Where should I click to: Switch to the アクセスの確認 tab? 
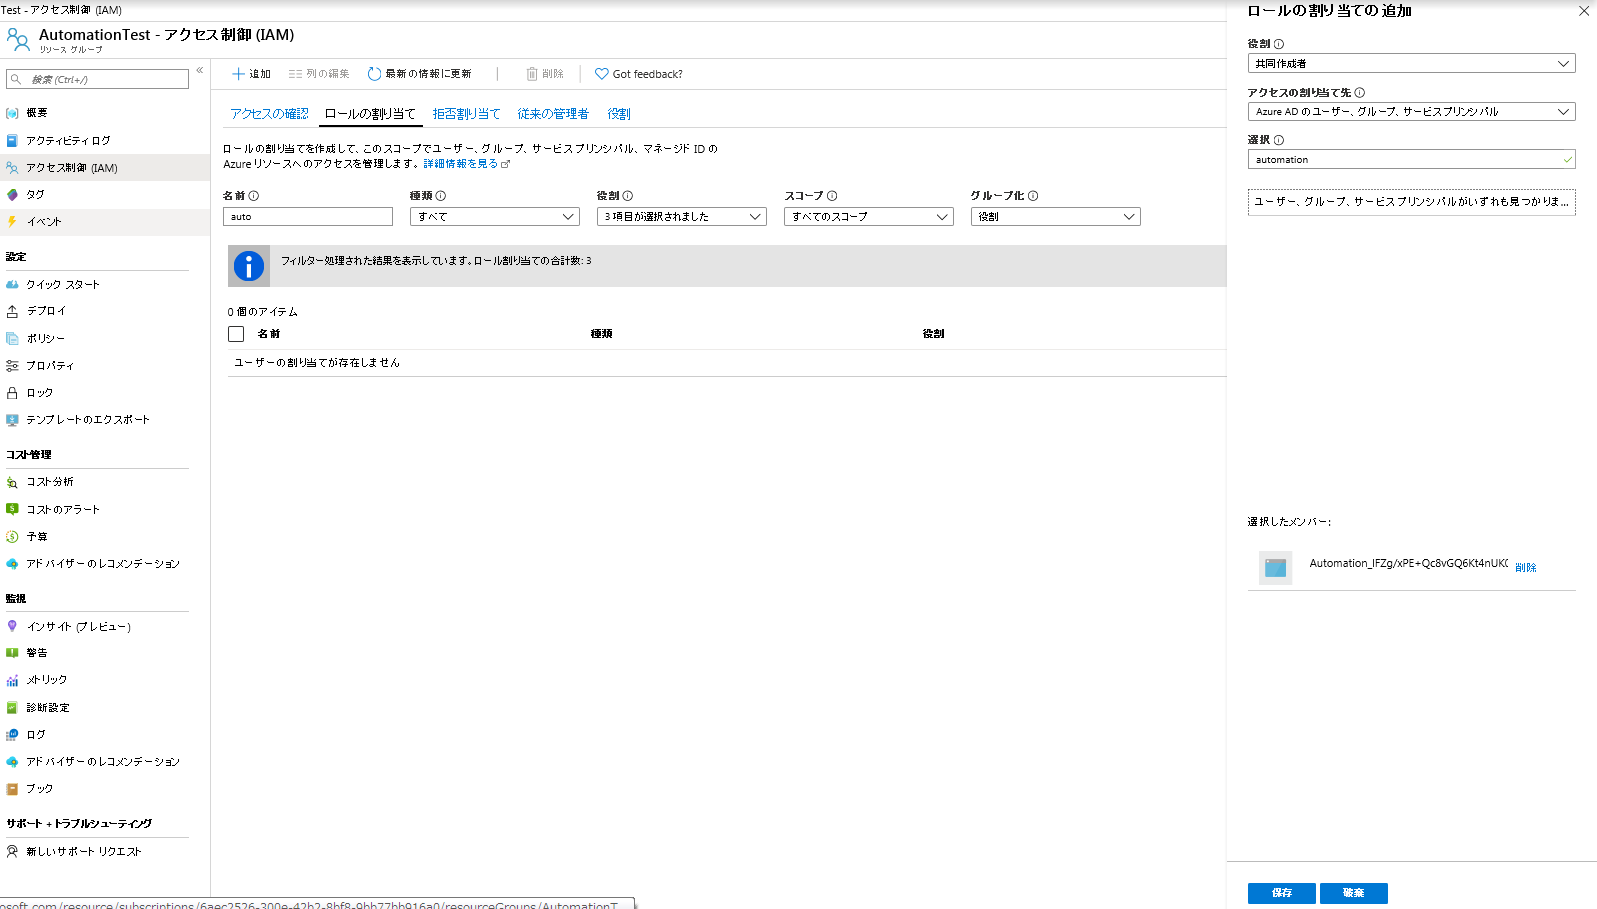269,114
